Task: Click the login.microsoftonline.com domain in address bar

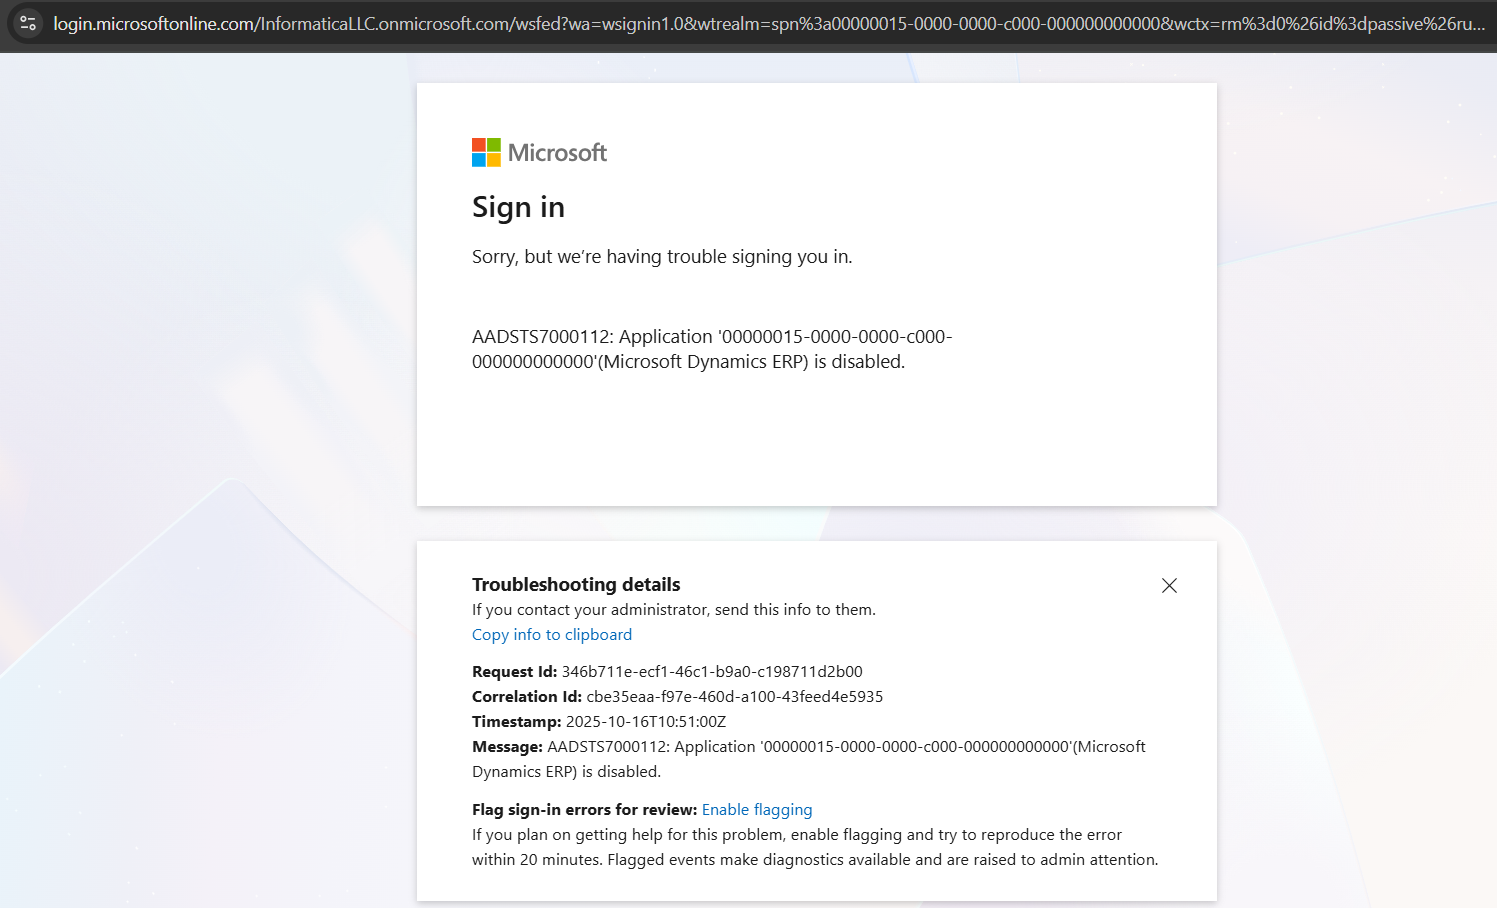Action: point(153,22)
